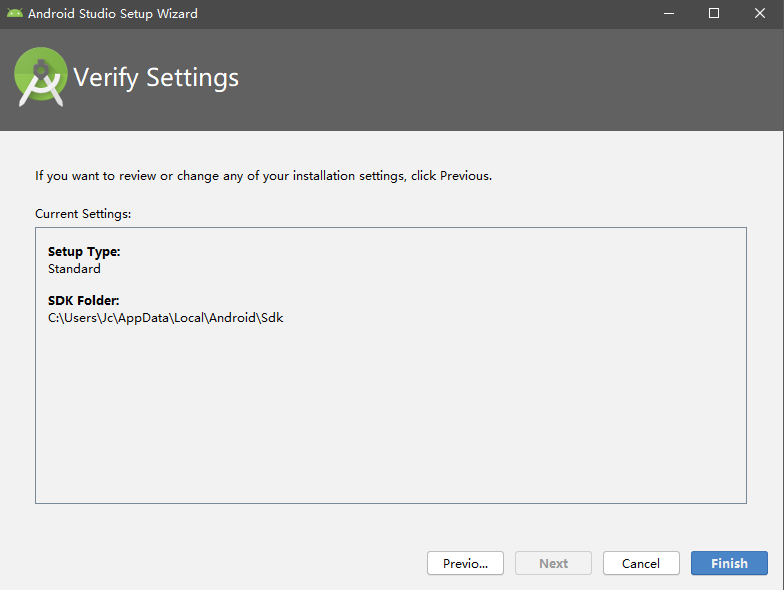The width and height of the screenshot is (784, 590).
Task: Minimize the Setup Wizard window
Action: 668,14
